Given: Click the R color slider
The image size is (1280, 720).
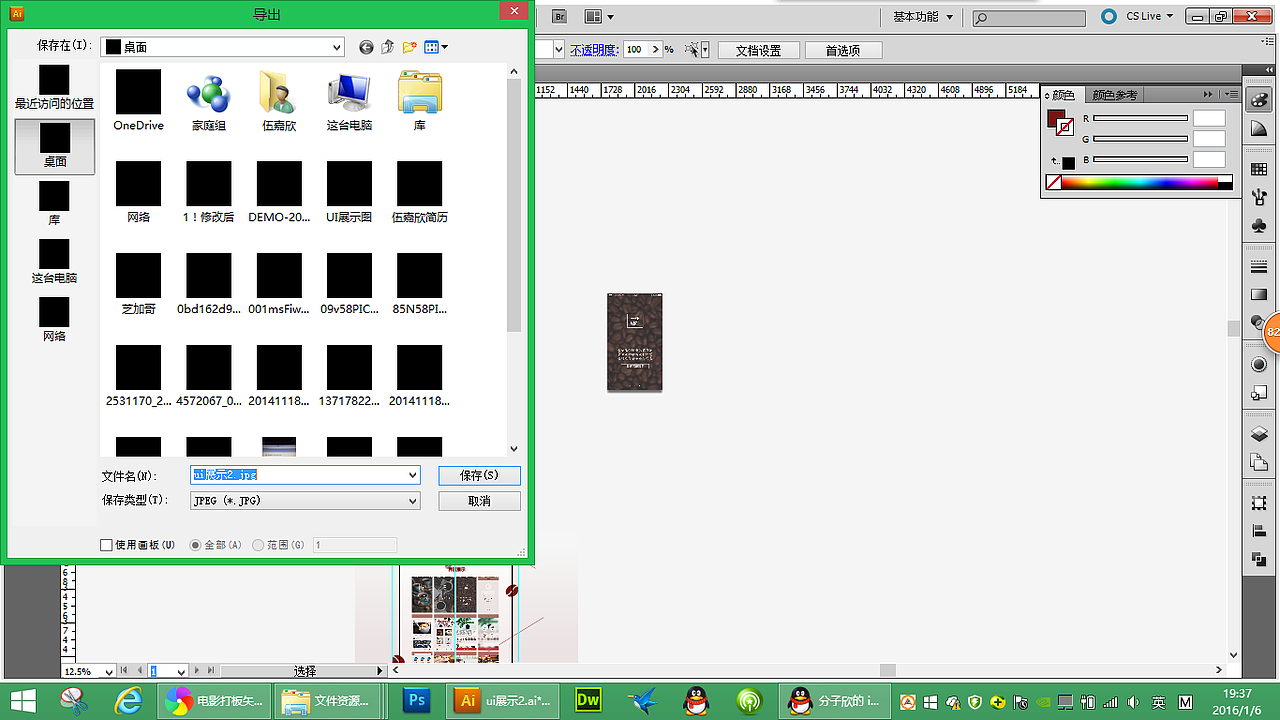Looking at the screenshot, I should pyautogui.click(x=1140, y=119).
